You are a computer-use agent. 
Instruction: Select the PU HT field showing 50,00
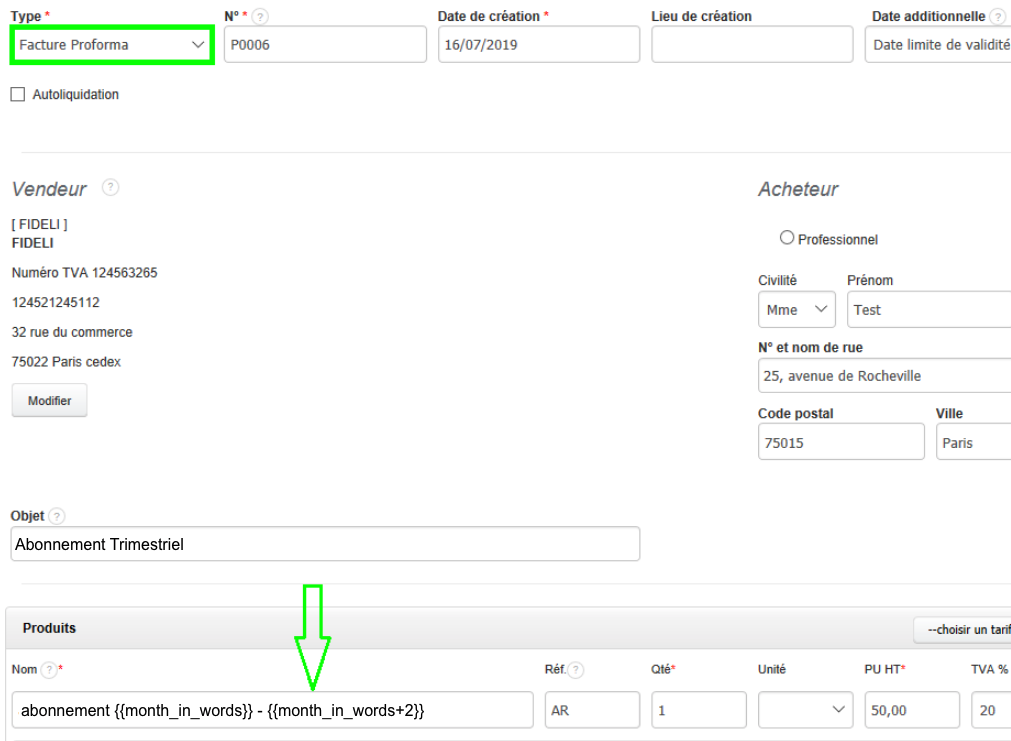[911, 710]
